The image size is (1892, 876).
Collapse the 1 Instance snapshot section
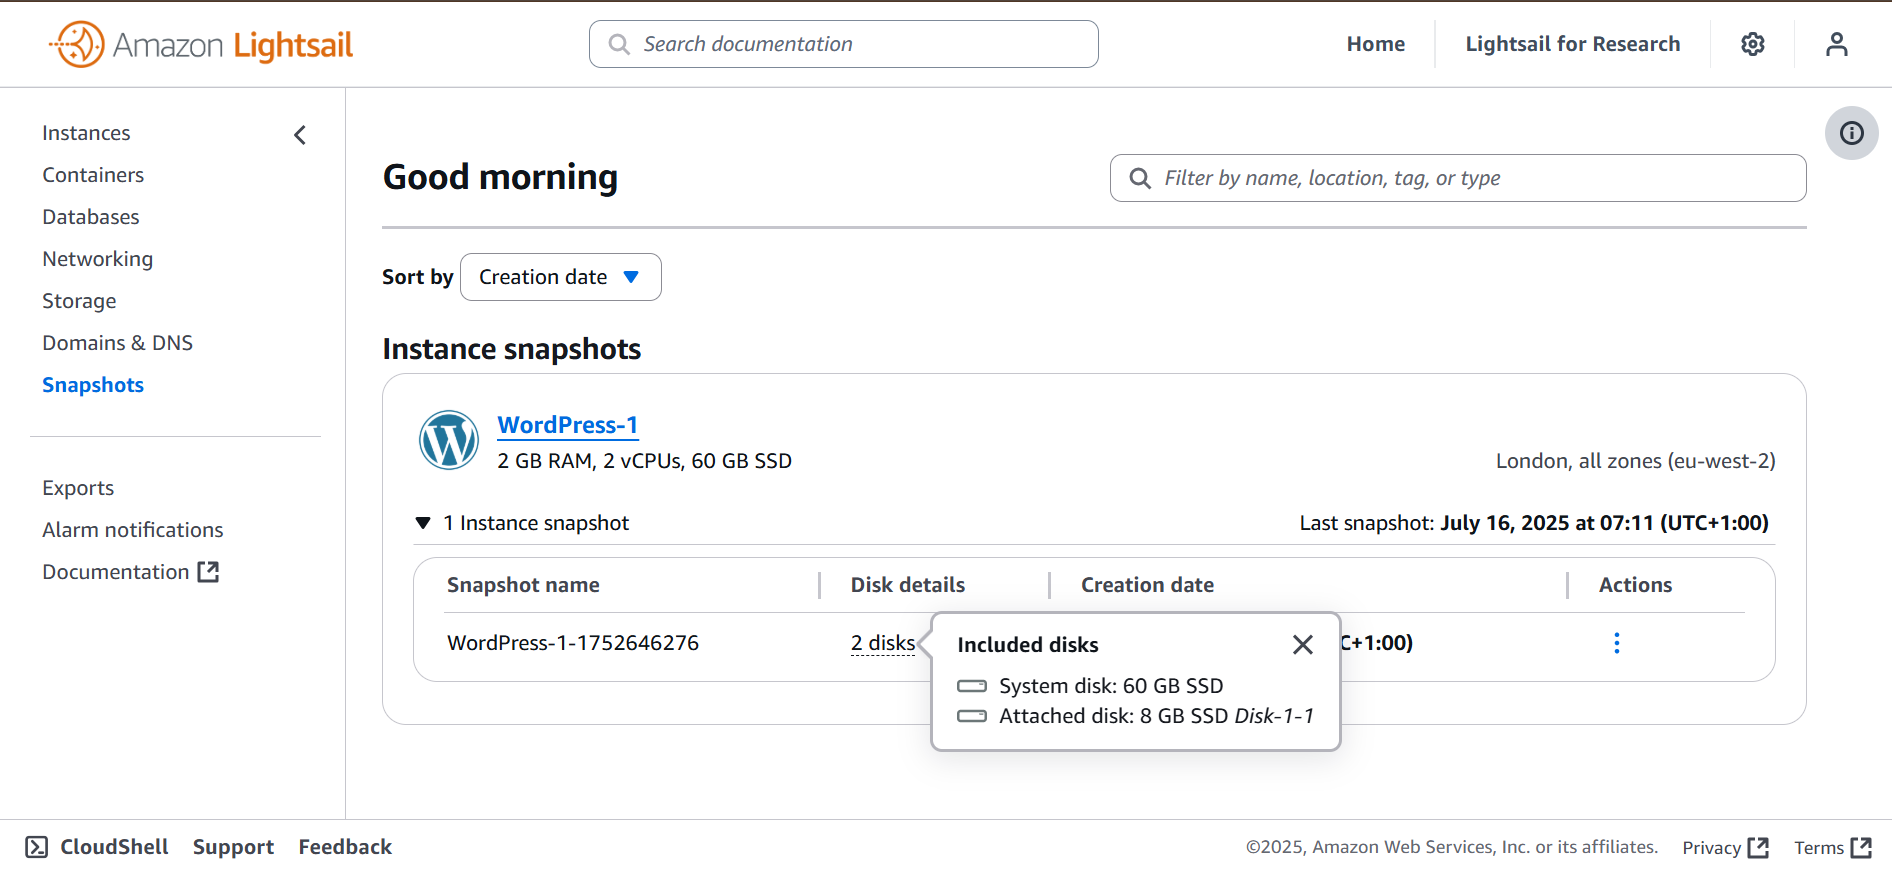pos(423,523)
